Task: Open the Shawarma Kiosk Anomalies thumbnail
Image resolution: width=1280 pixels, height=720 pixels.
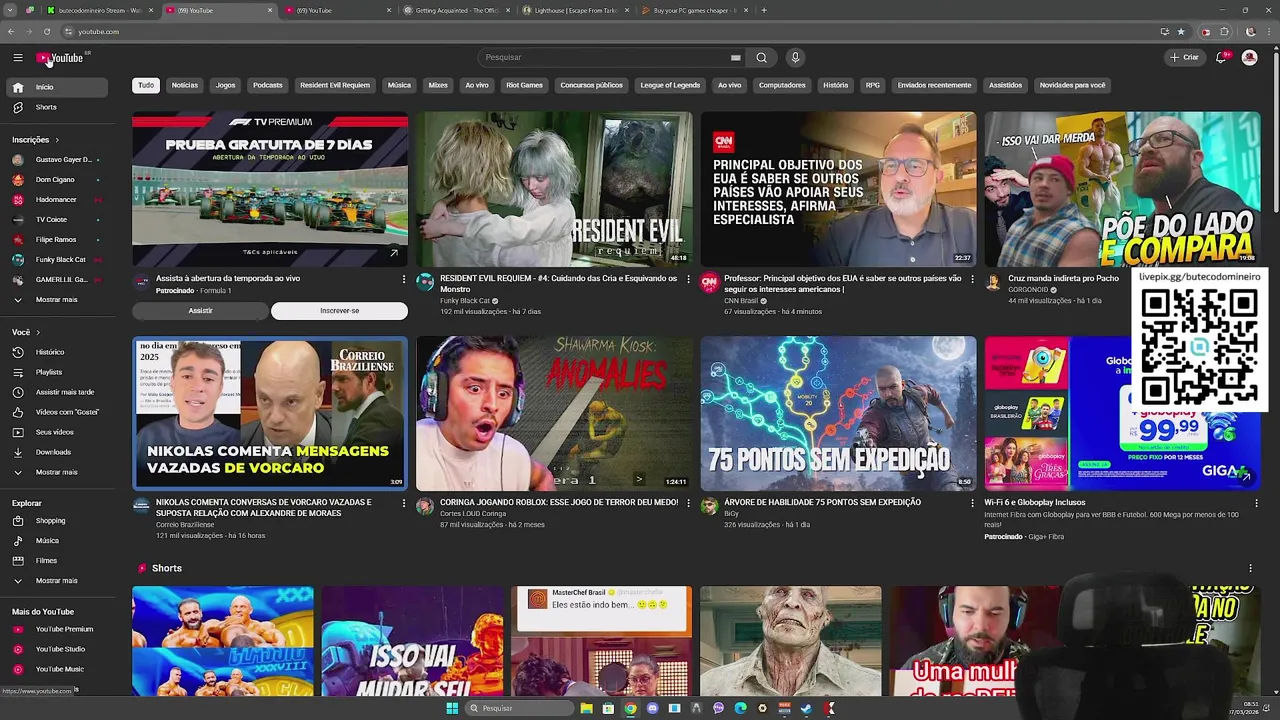Action: tap(554, 413)
